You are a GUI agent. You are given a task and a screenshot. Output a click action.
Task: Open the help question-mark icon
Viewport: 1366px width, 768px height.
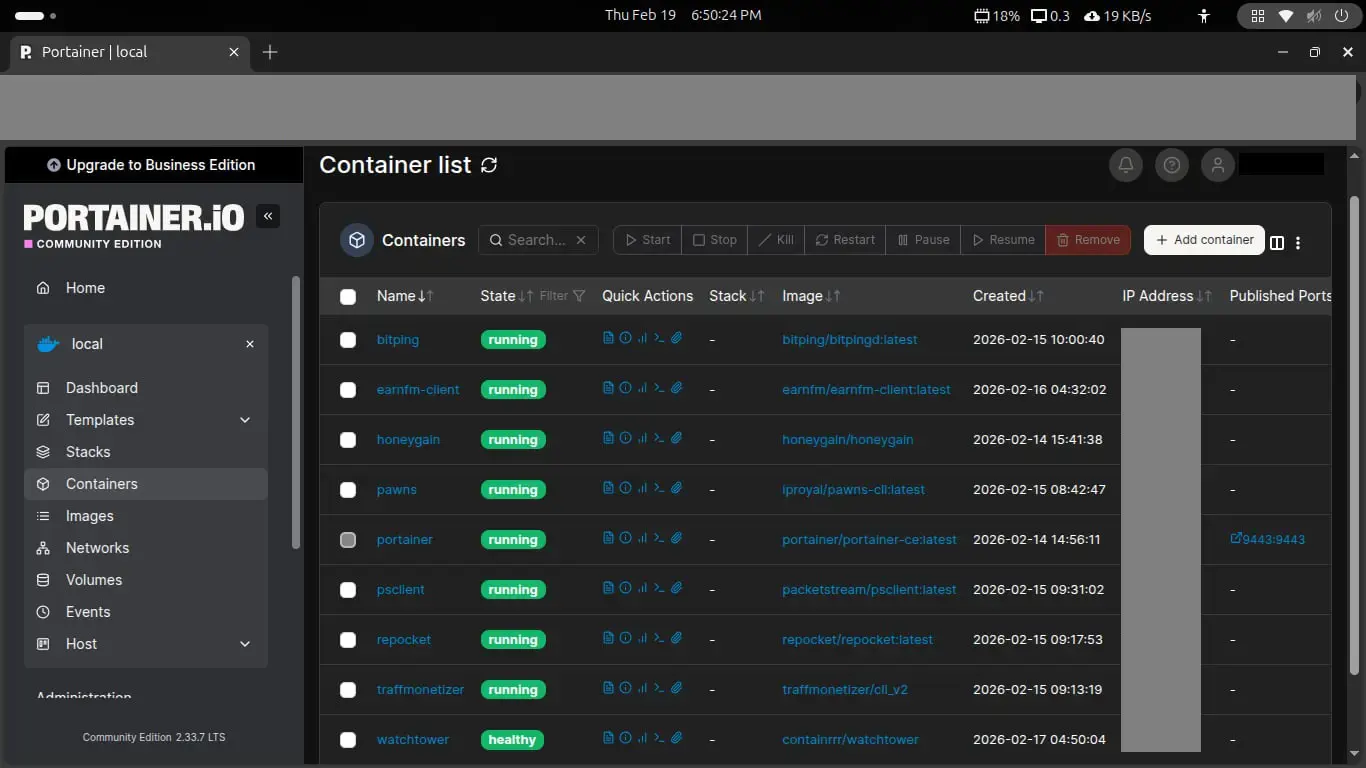point(1172,165)
